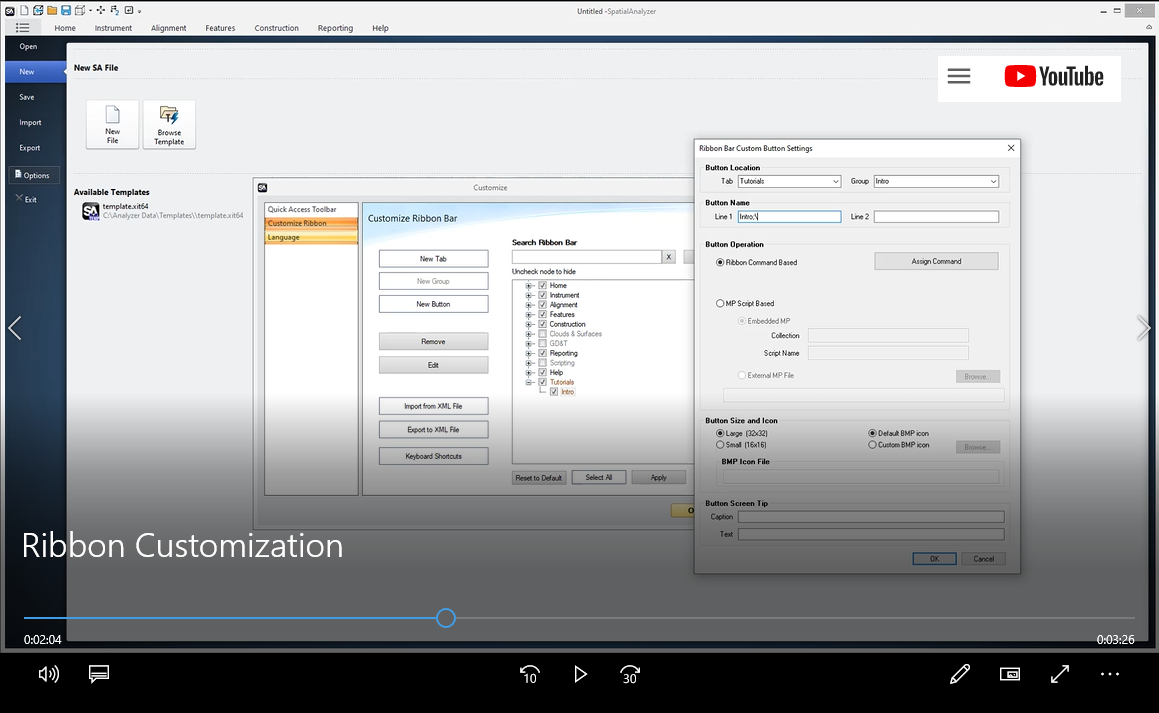Enable the MP Script Based radio button
The width and height of the screenshot is (1159, 713).
click(720, 303)
